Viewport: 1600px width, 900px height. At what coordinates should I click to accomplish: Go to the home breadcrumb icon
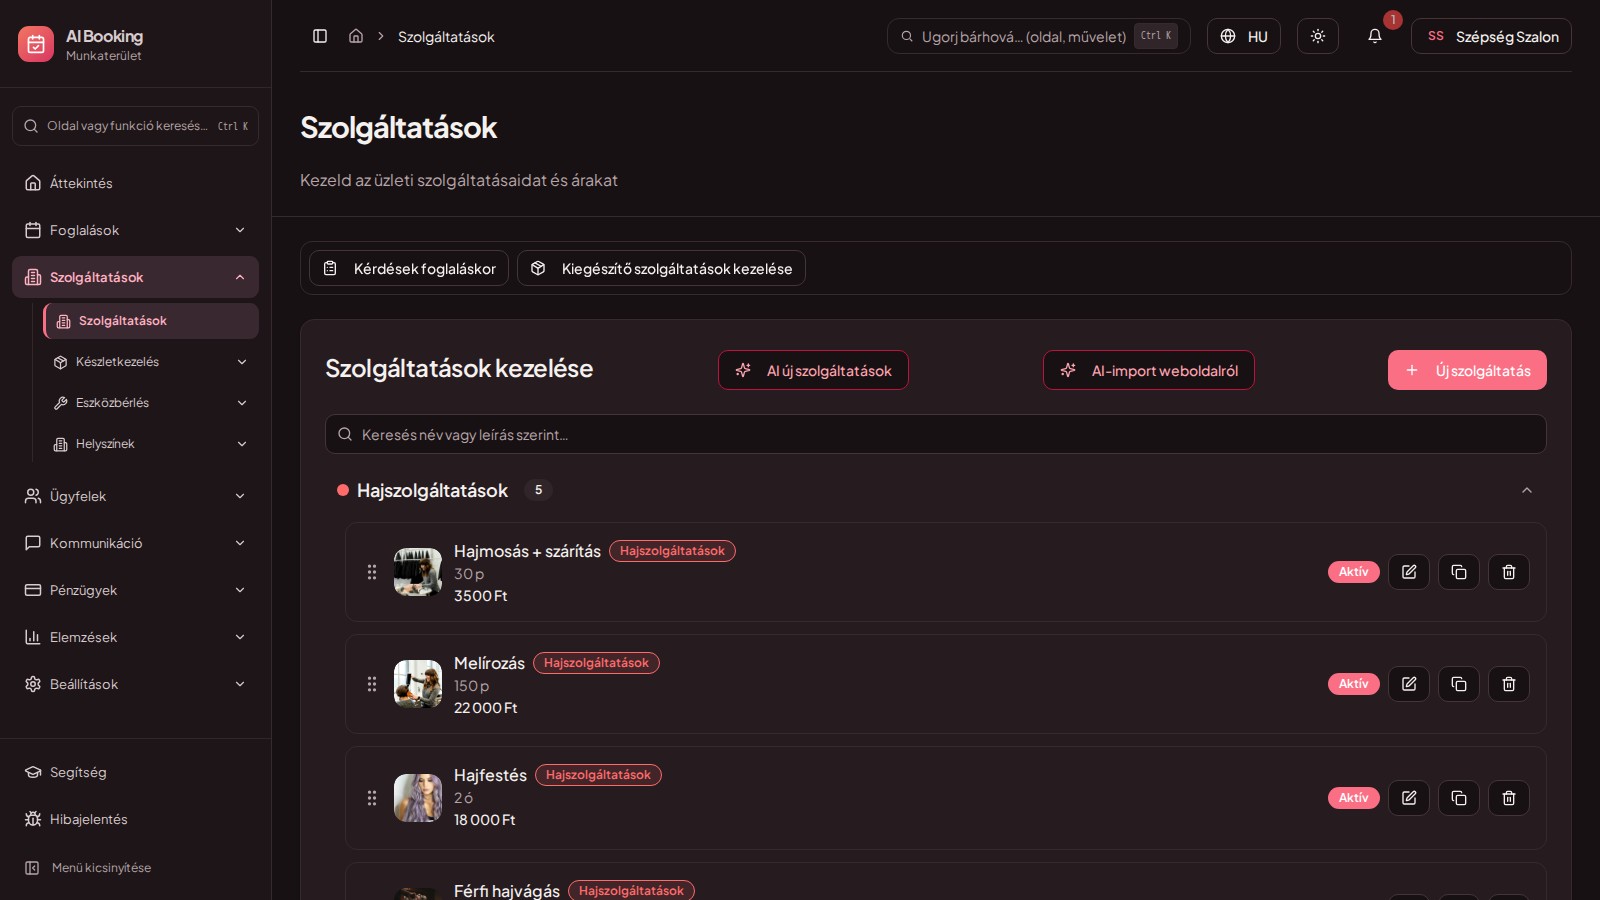(356, 36)
